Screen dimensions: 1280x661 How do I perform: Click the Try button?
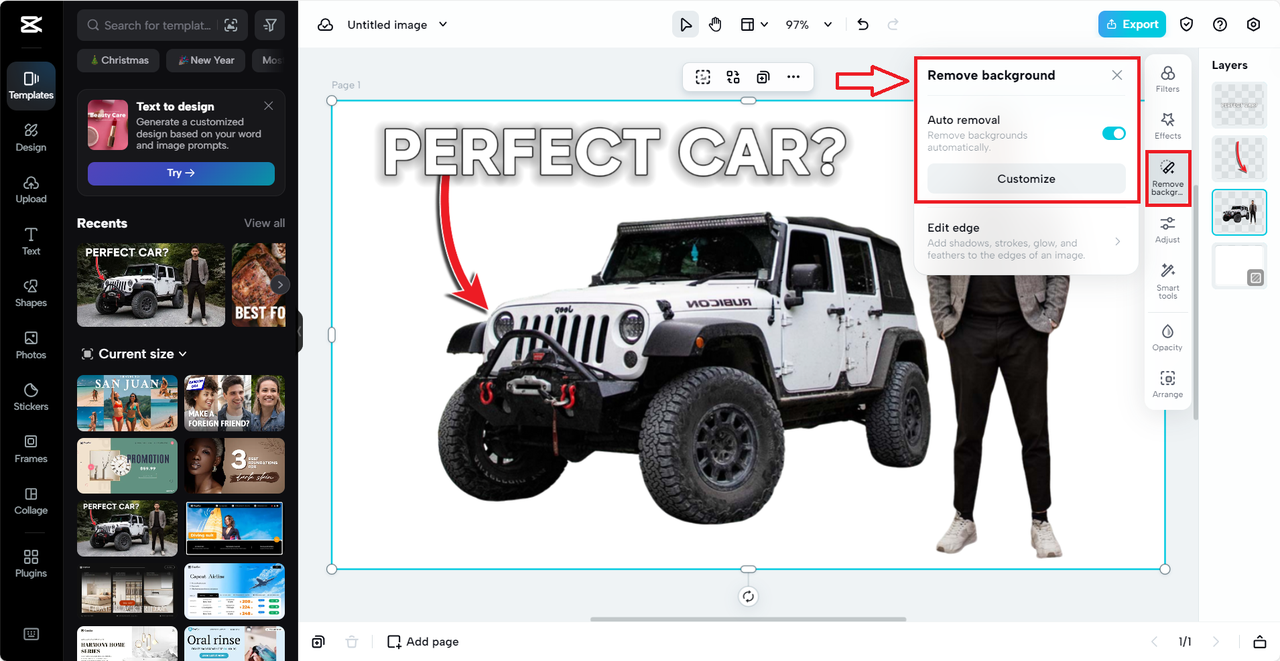181,173
